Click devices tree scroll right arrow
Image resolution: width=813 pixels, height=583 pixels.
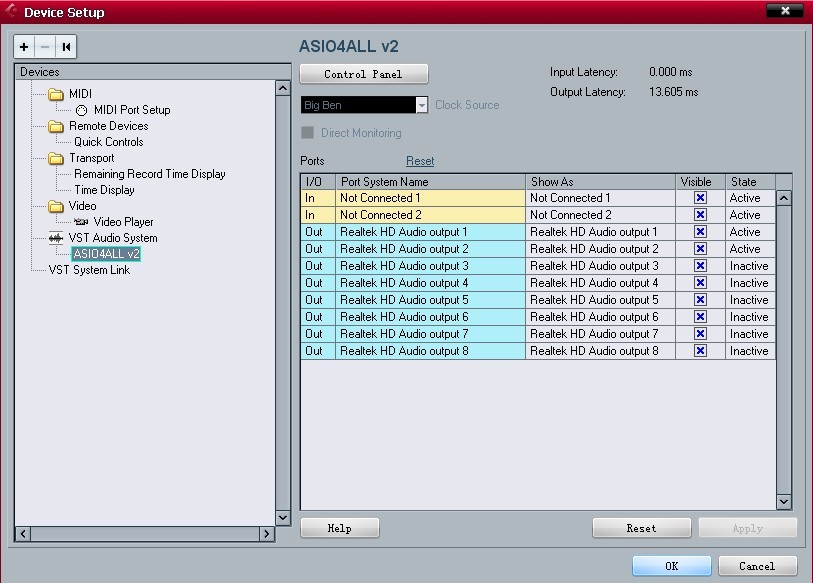pos(267,534)
